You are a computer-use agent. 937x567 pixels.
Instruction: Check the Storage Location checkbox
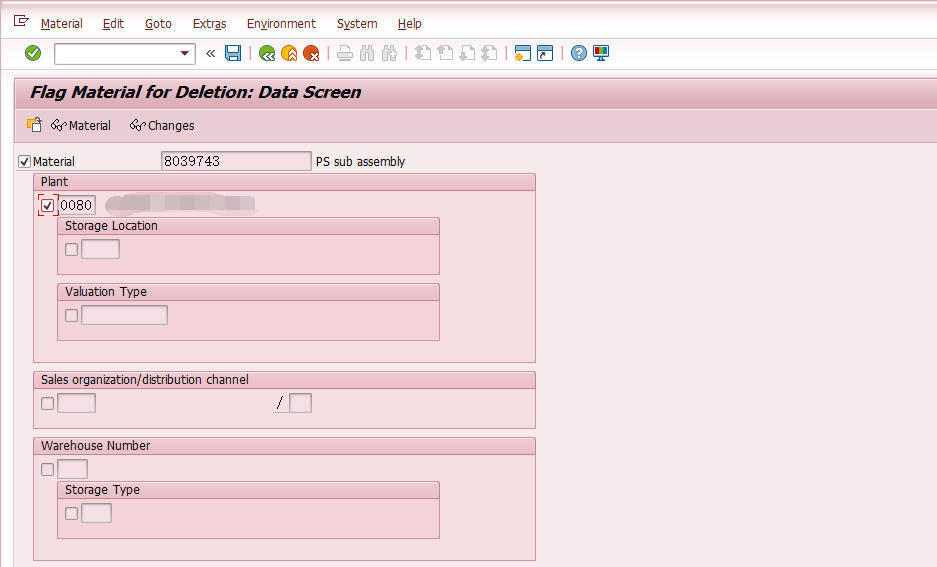click(x=72, y=249)
